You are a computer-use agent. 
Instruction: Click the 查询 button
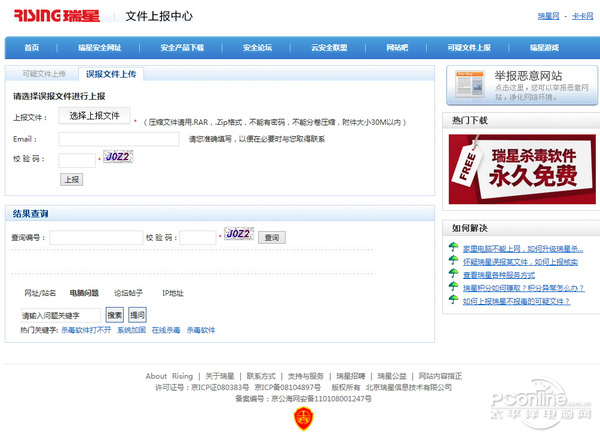point(272,237)
